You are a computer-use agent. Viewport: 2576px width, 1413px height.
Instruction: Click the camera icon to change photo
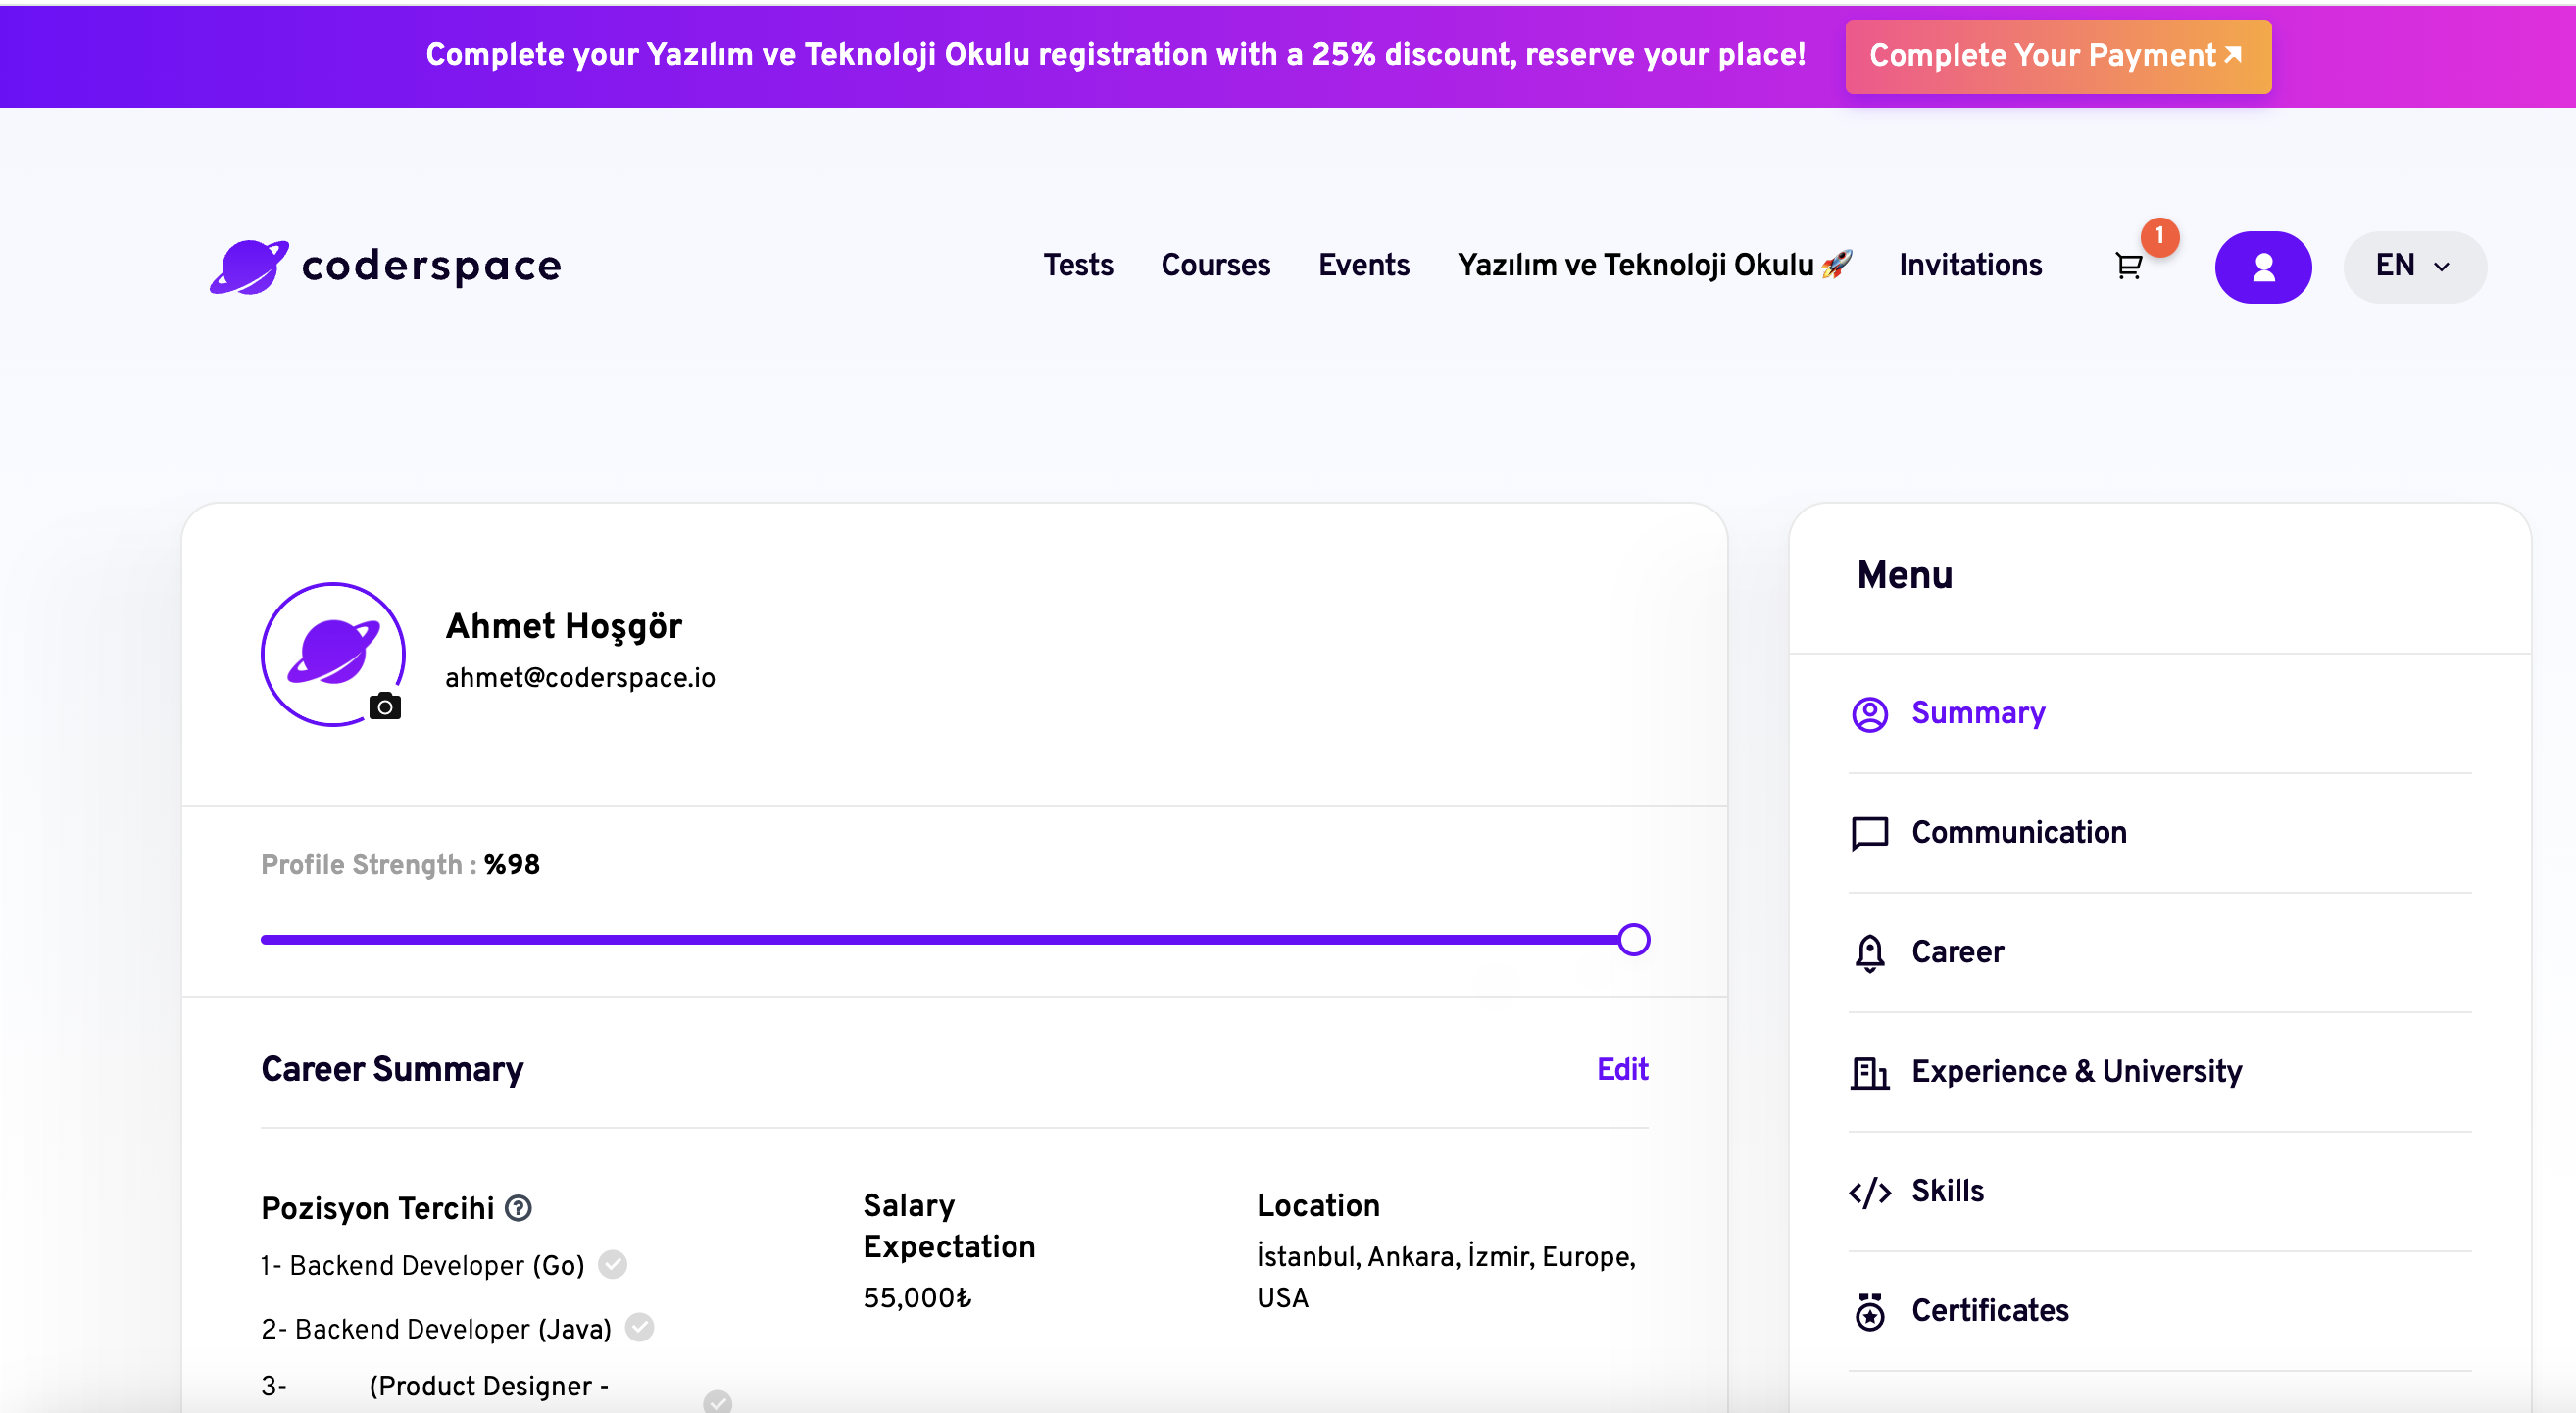[385, 706]
